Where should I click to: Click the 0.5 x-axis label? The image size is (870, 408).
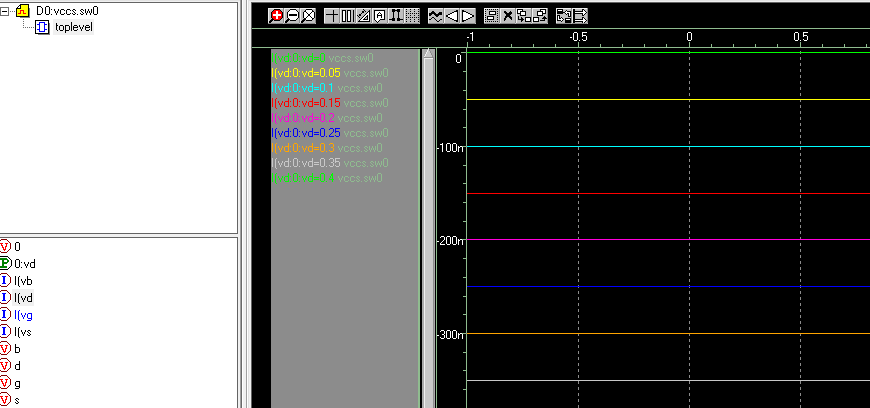click(801, 37)
